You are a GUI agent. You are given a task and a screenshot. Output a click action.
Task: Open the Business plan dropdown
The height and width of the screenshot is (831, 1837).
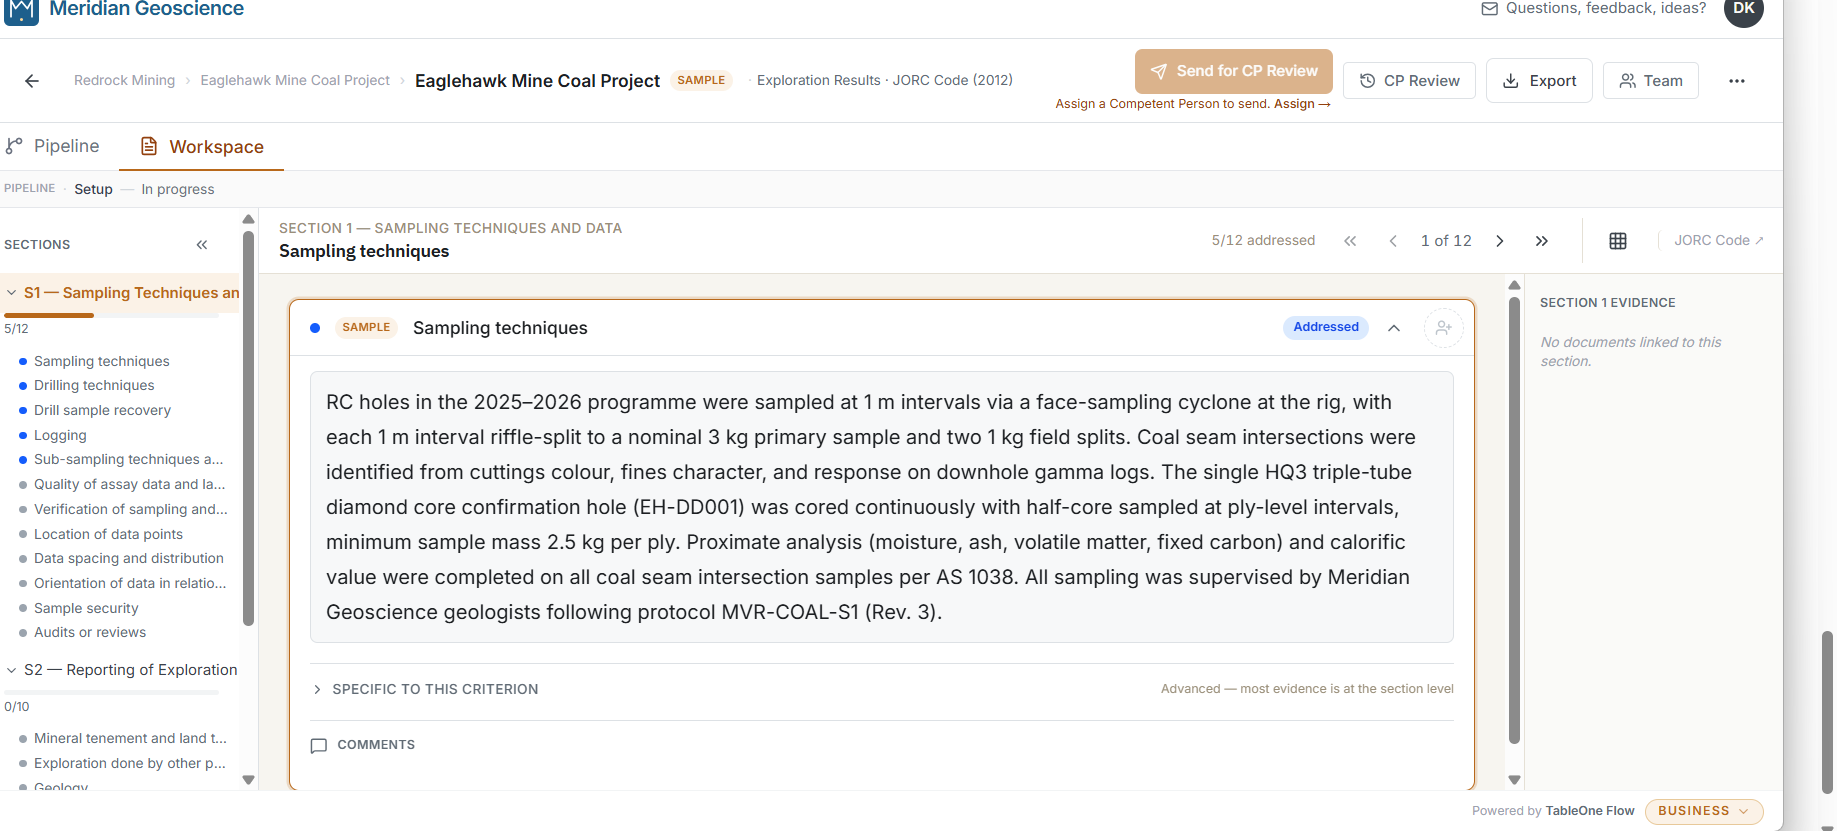pos(1704,811)
